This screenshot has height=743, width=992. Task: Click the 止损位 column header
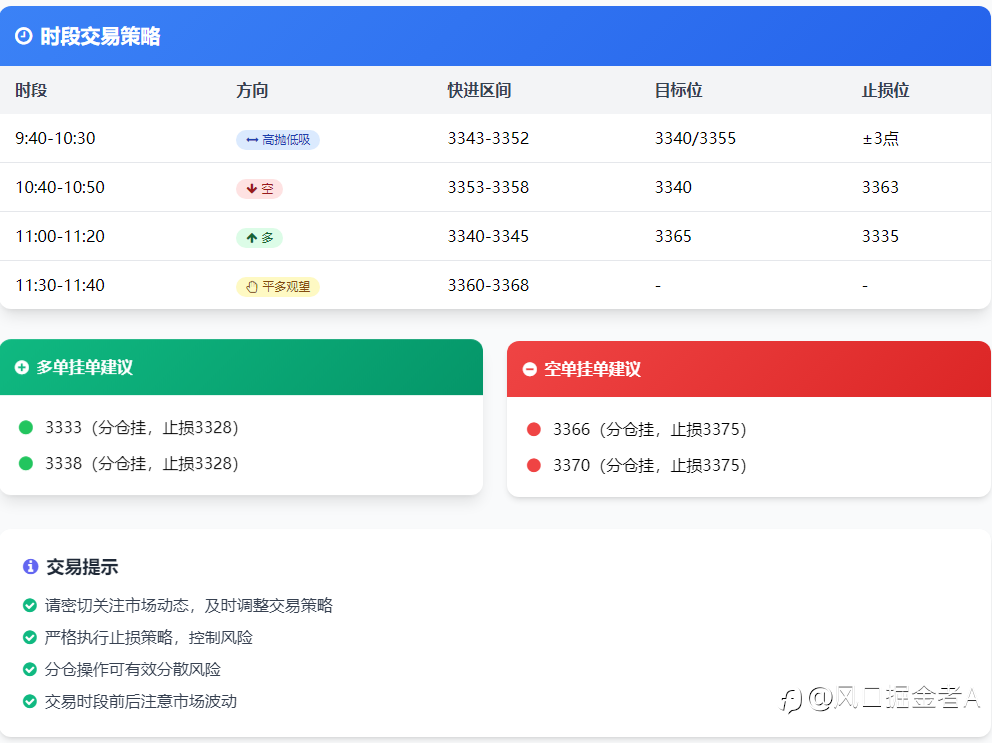tap(886, 91)
